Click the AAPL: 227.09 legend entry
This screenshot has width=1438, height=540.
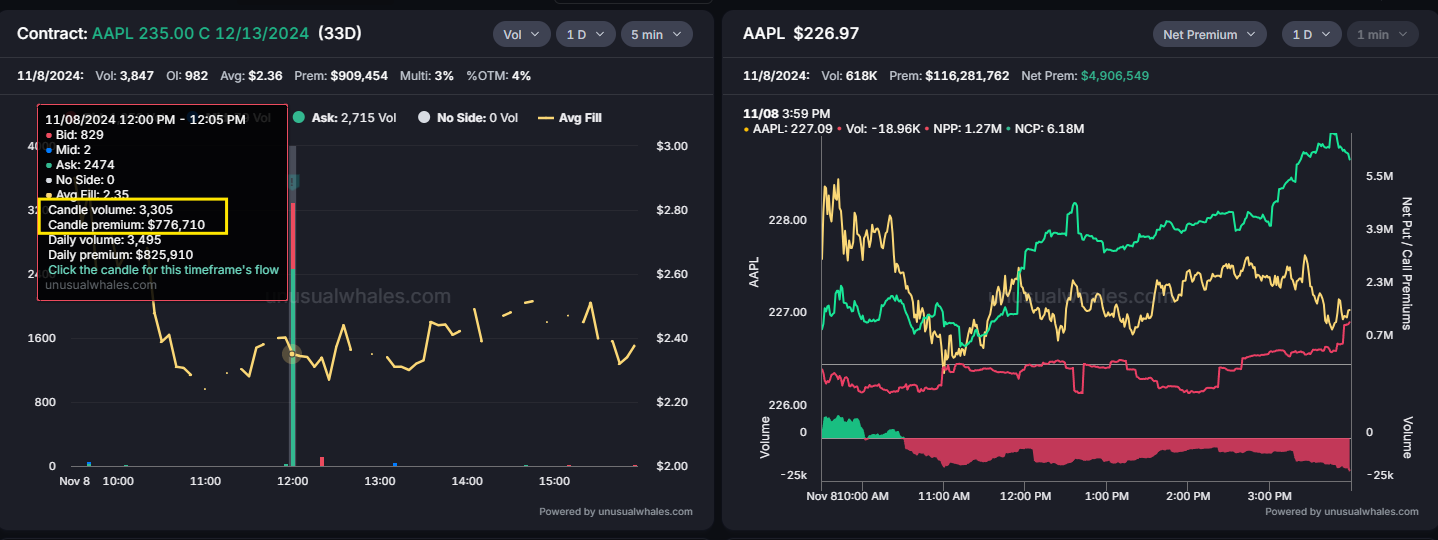click(788, 129)
